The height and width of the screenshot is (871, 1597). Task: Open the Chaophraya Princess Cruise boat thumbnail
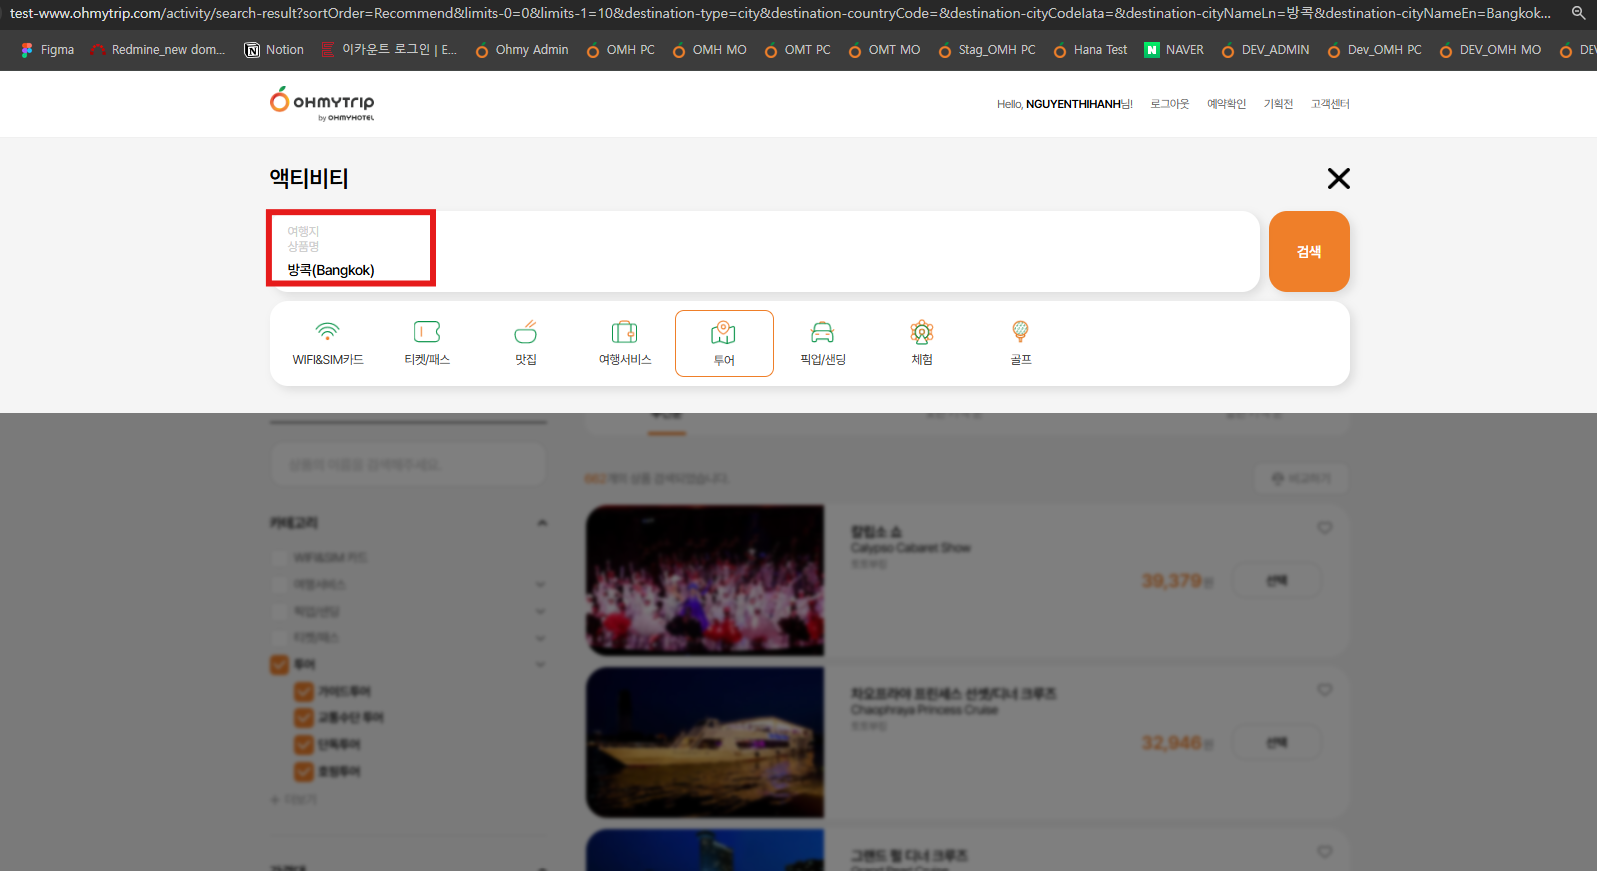705,743
